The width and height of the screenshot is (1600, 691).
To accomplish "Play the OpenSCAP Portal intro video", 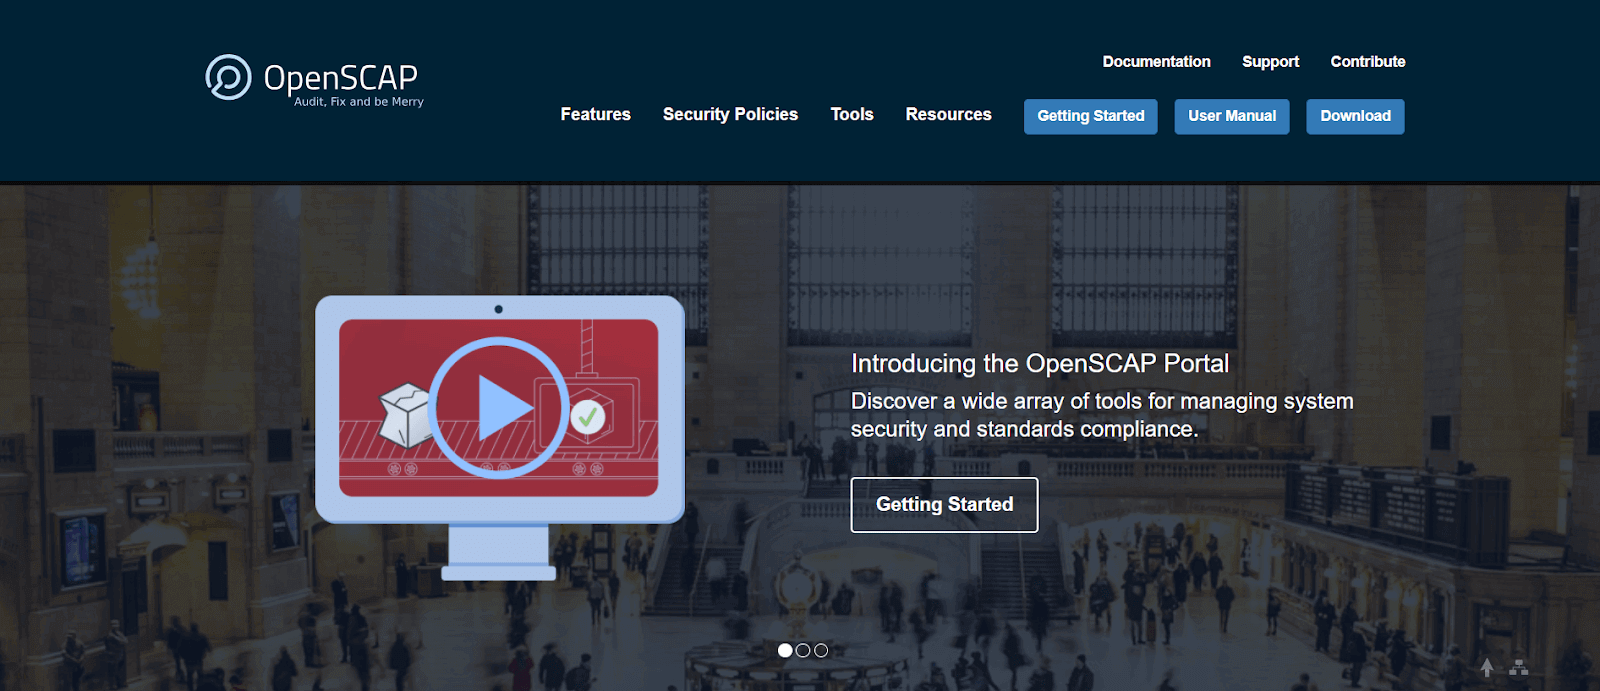I will [499, 408].
